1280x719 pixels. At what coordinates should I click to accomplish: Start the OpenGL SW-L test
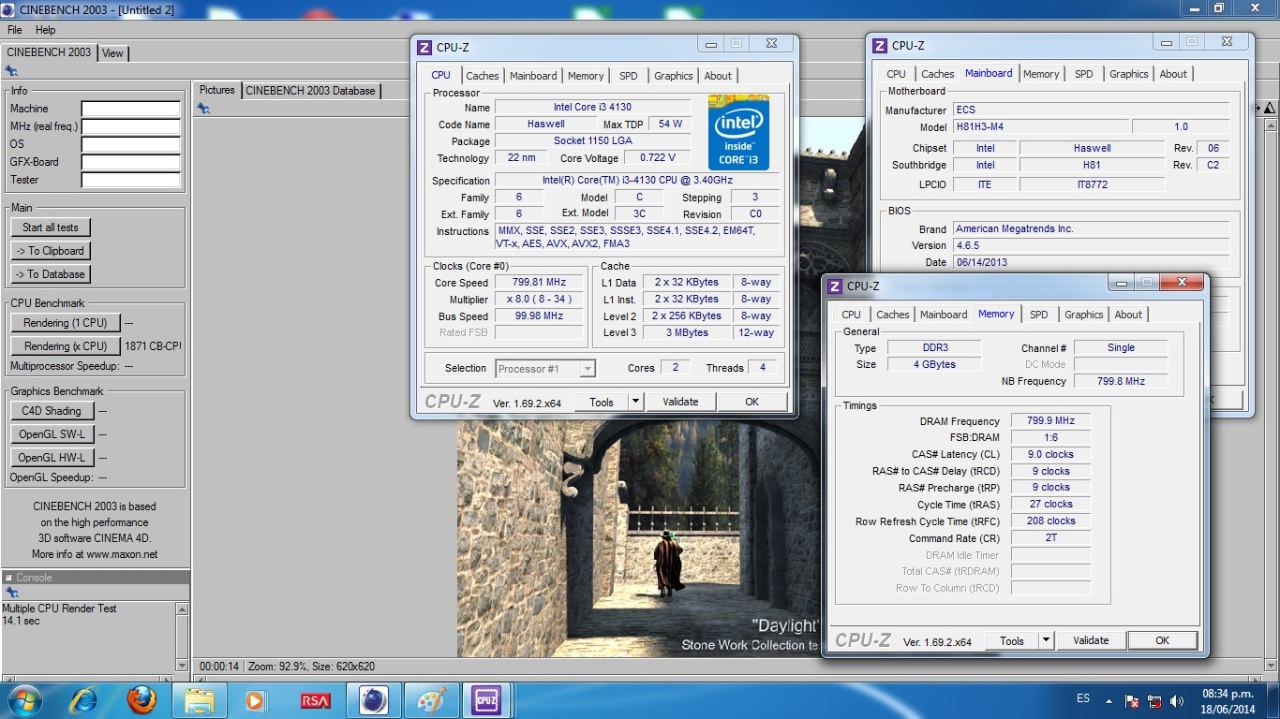(x=52, y=434)
